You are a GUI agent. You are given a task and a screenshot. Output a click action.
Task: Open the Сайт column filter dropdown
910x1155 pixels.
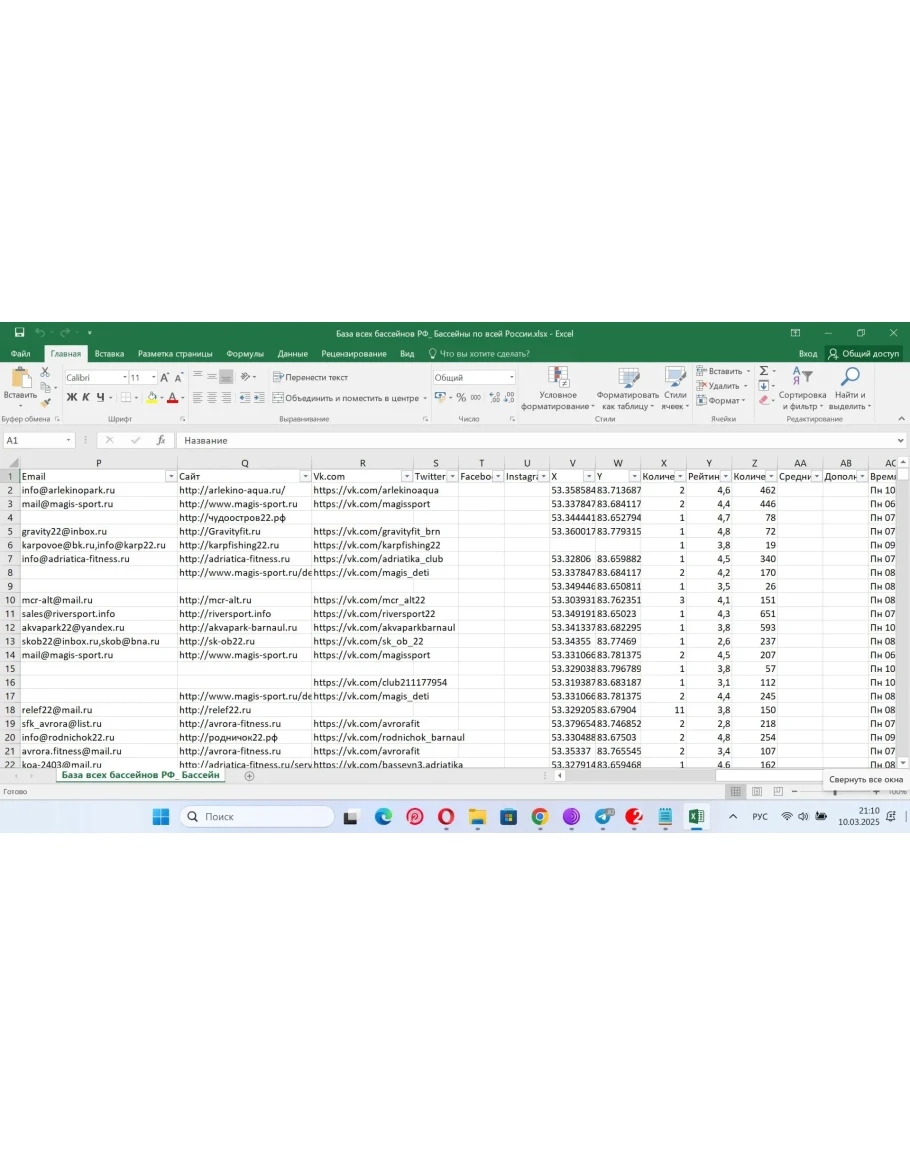[305, 477]
